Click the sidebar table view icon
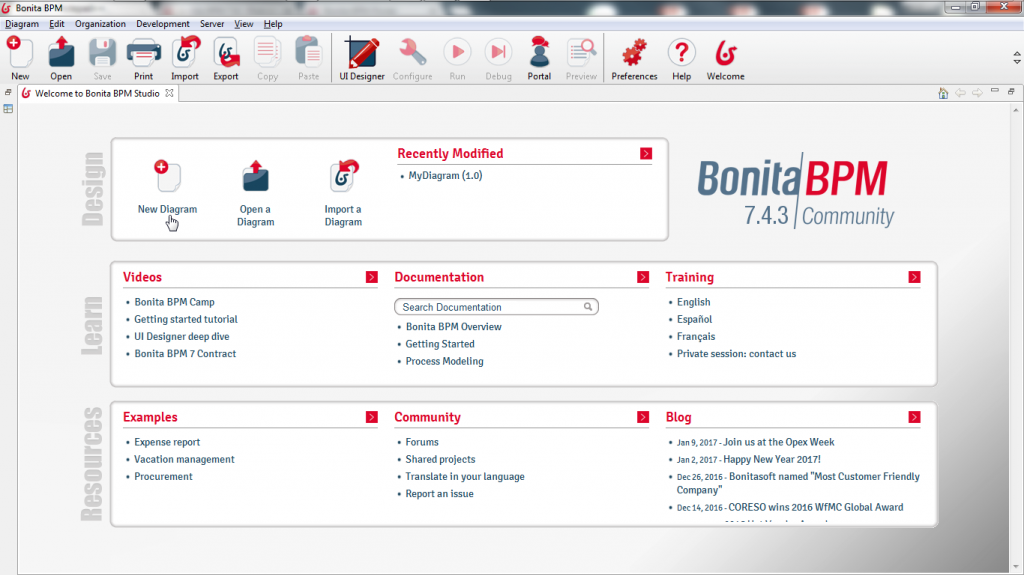The height and width of the screenshot is (575, 1024). 8,109
